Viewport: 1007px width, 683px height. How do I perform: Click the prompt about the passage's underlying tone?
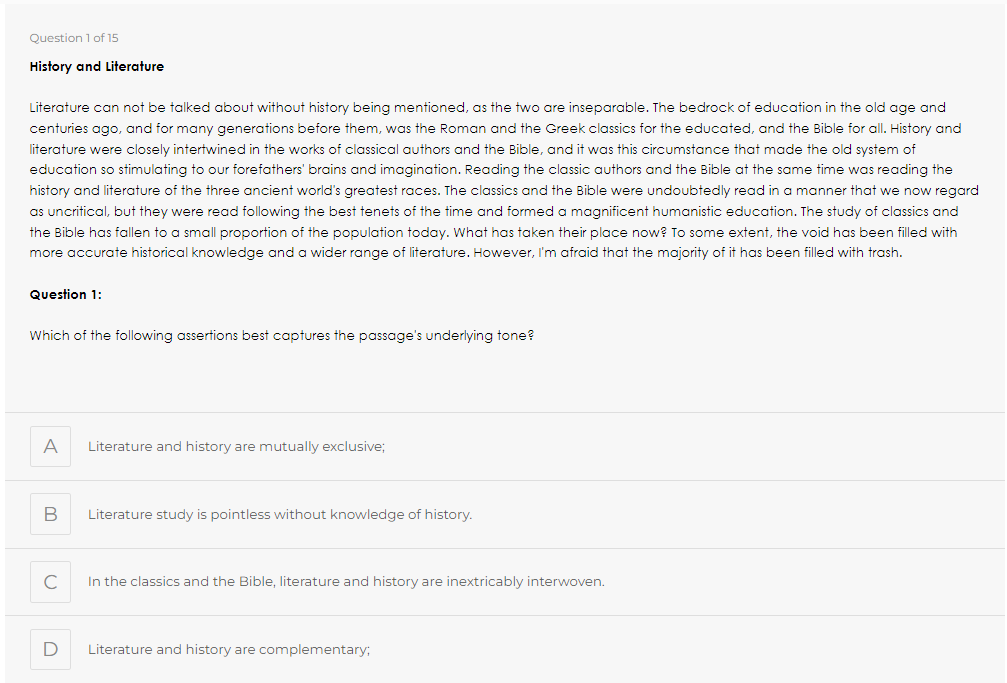pos(281,336)
